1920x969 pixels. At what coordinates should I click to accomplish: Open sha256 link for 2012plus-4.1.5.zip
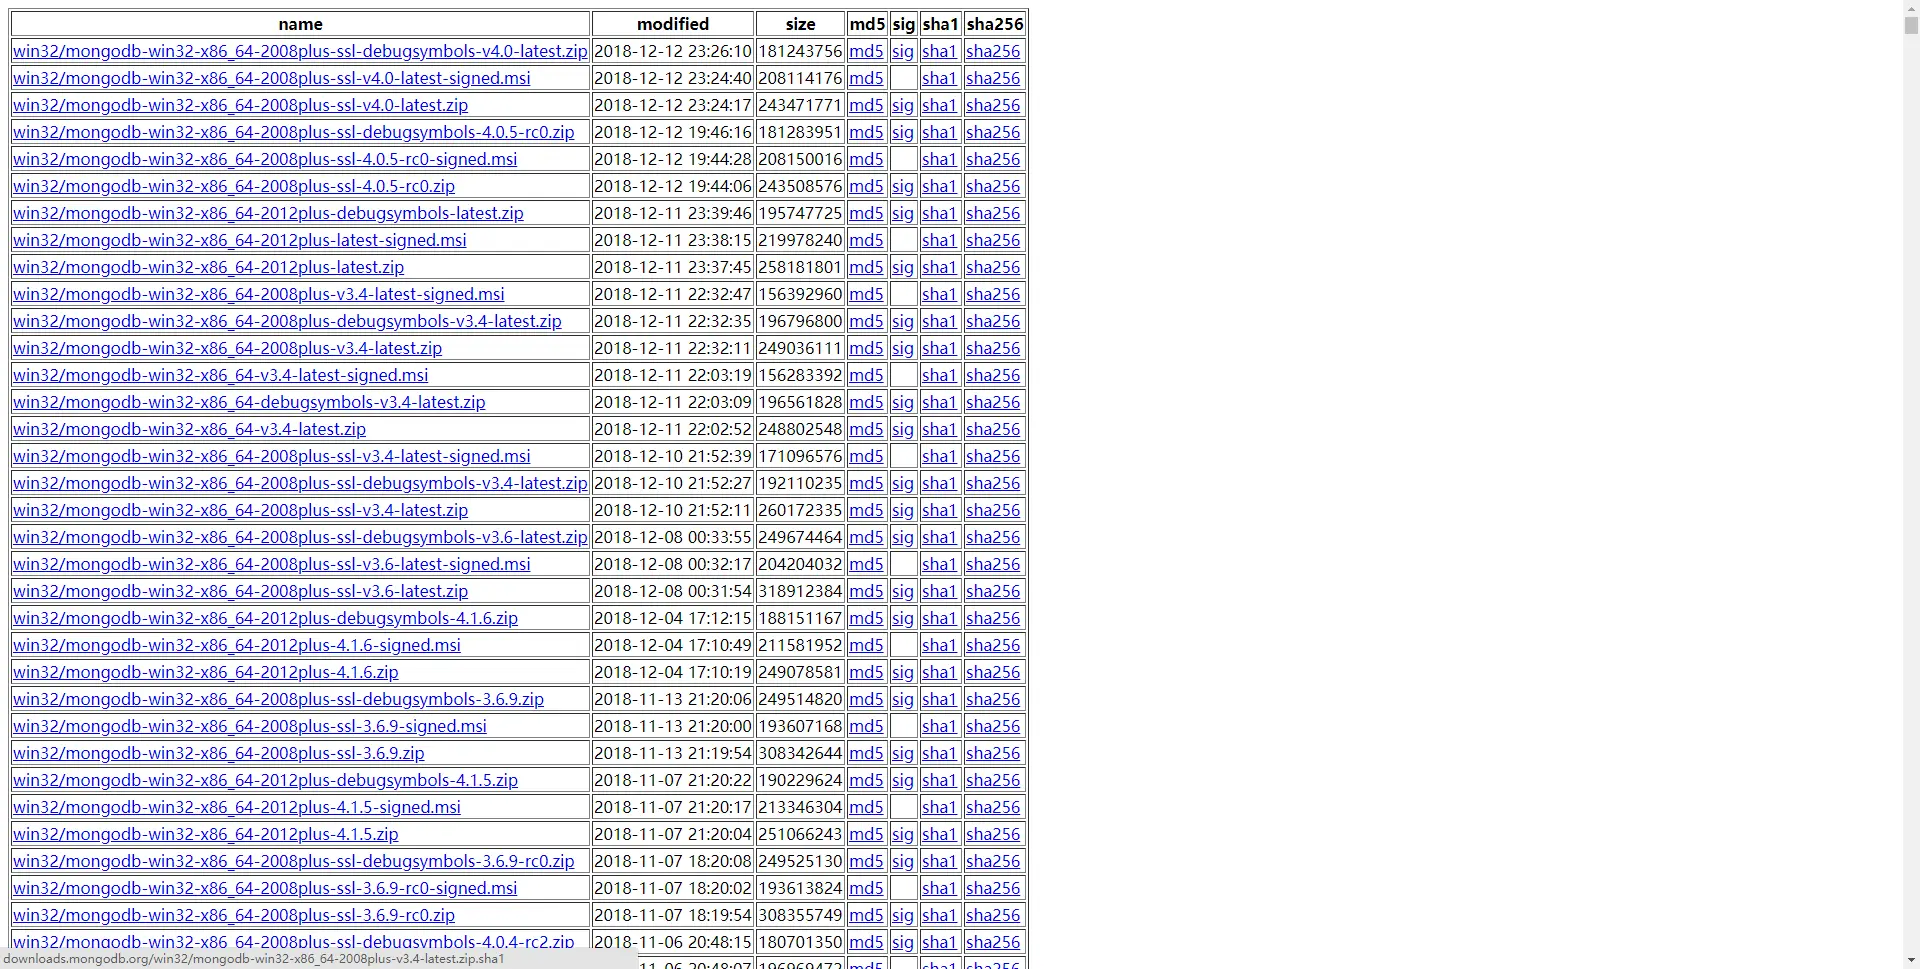pos(993,834)
